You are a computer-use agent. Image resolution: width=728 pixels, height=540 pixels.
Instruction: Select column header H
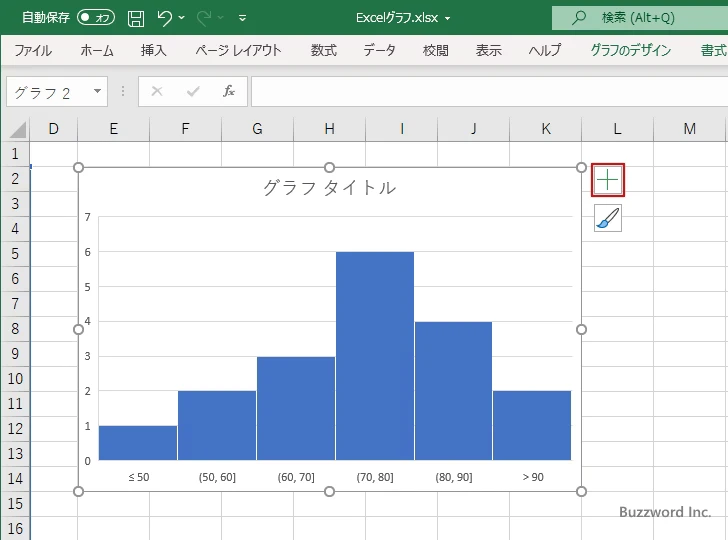pyautogui.click(x=330, y=129)
